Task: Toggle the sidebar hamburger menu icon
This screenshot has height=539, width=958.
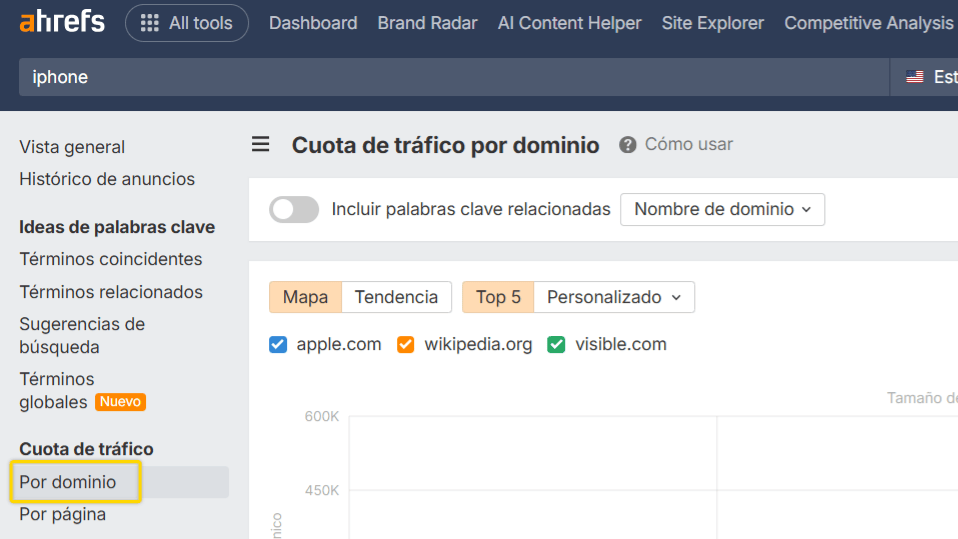Action: [261, 144]
